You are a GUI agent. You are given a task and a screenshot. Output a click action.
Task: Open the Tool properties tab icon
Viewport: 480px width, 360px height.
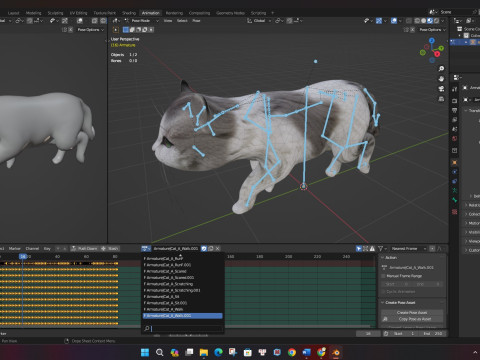click(454, 89)
